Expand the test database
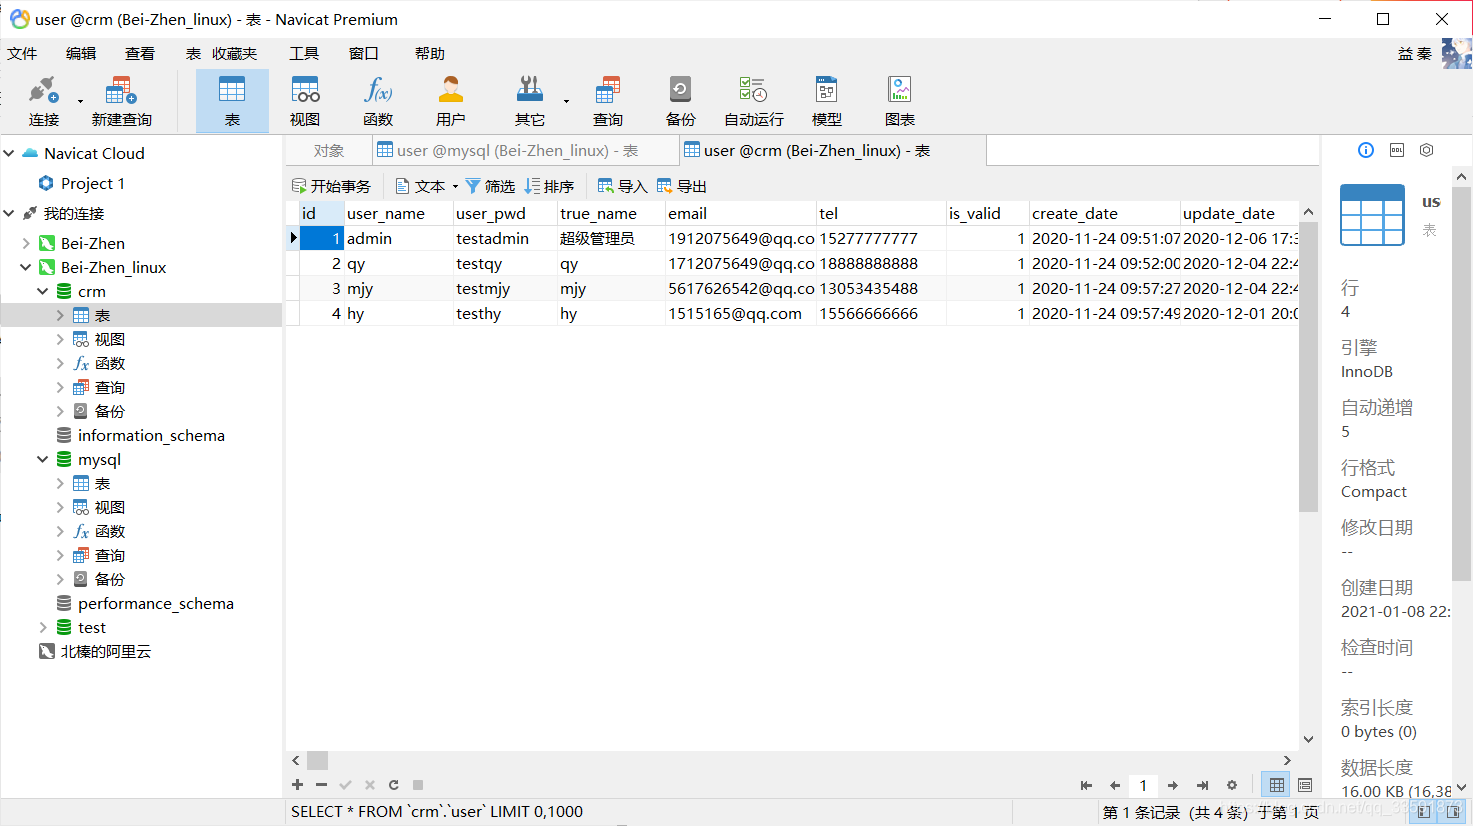 click(x=43, y=627)
